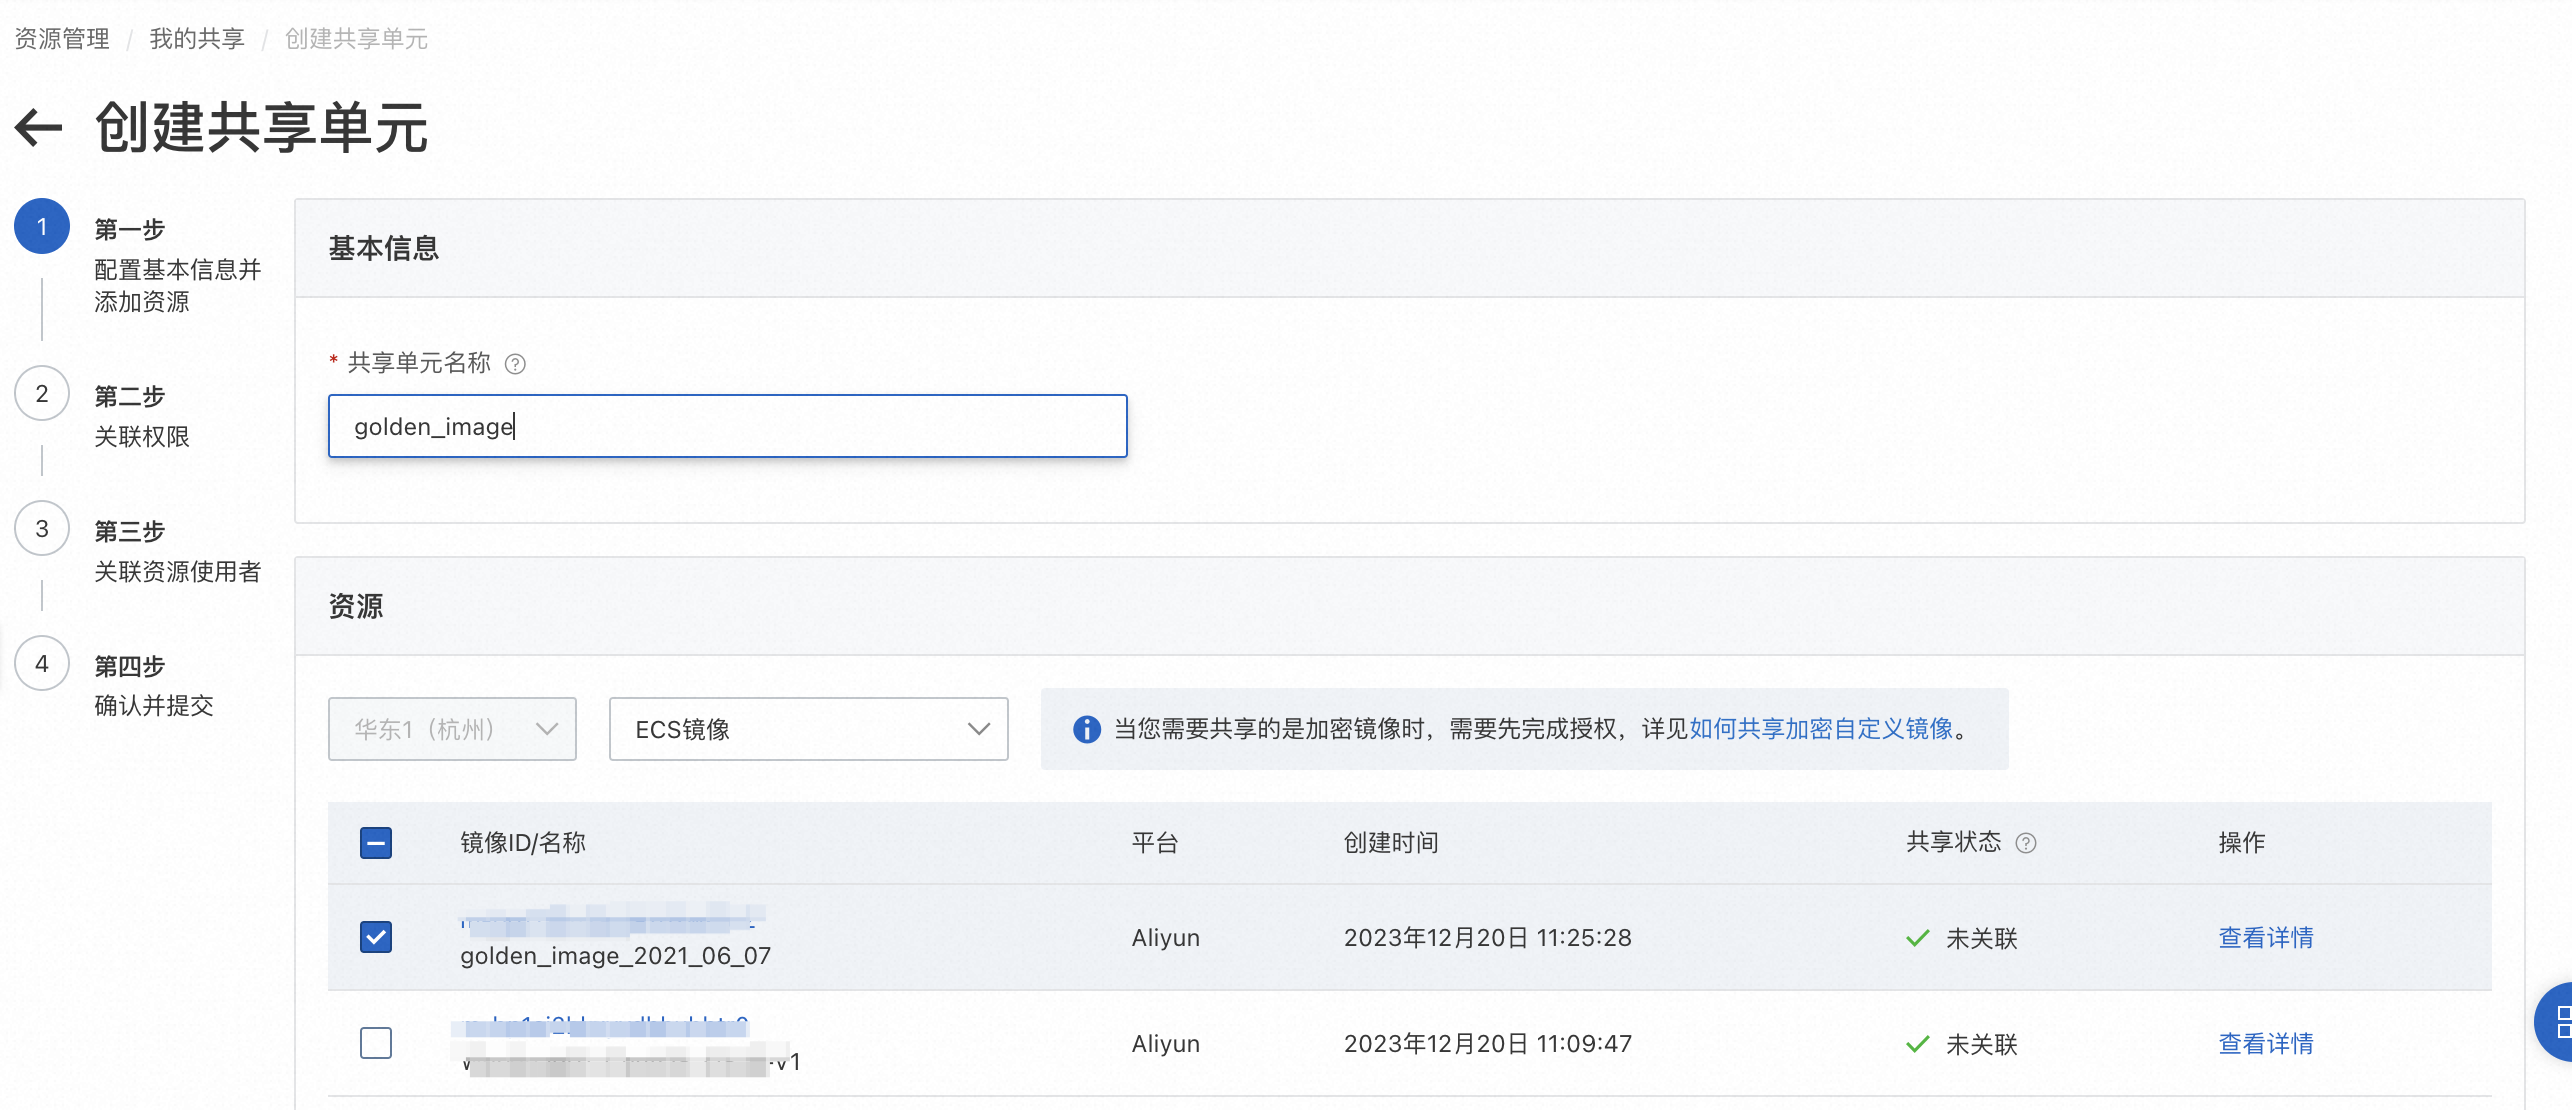Click step 3 circle icon
The height and width of the screenshot is (1110, 2572).
tap(42, 529)
